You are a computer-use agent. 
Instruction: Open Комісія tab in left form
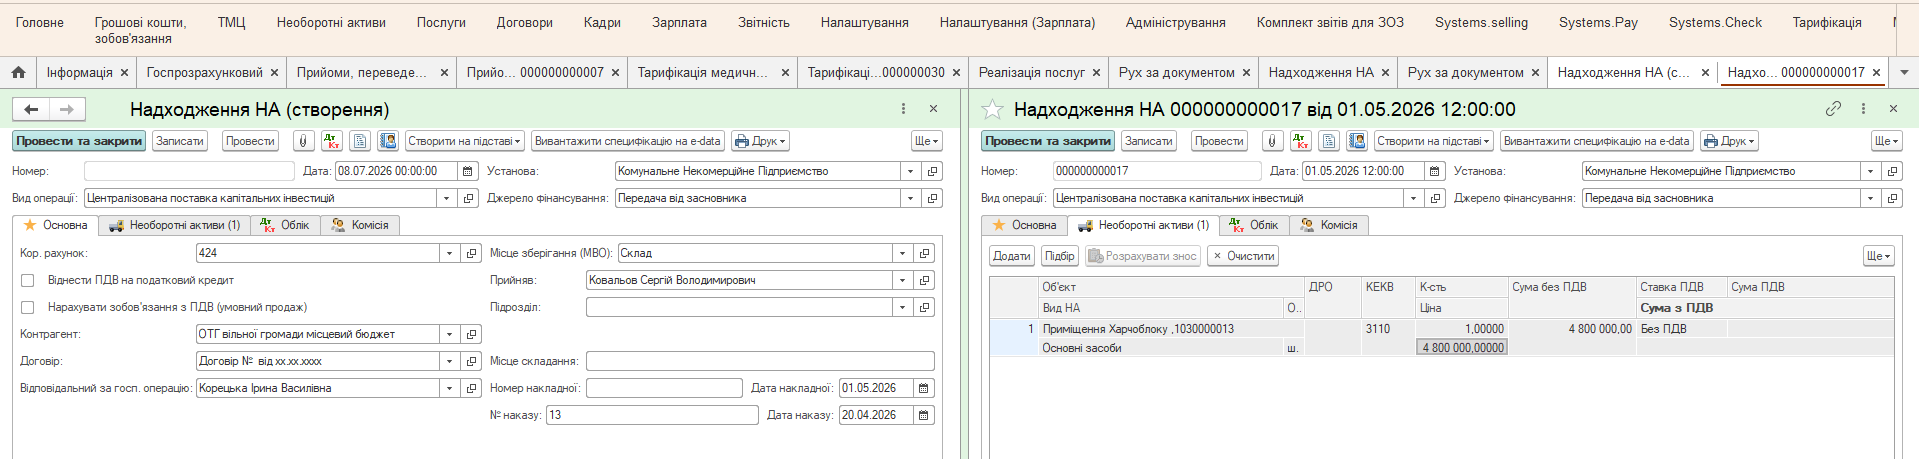(x=360, y=225)
